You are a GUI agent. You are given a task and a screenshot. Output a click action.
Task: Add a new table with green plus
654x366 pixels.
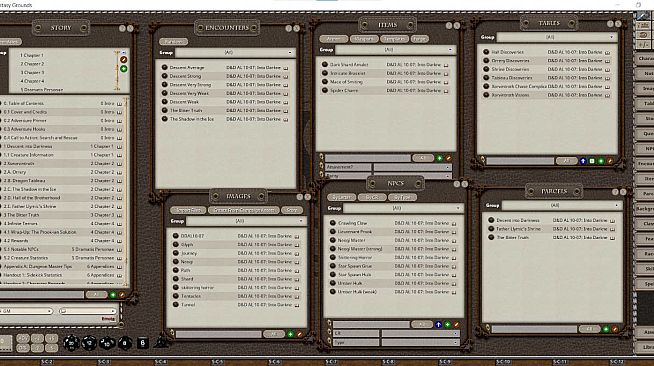click(601, 161)
